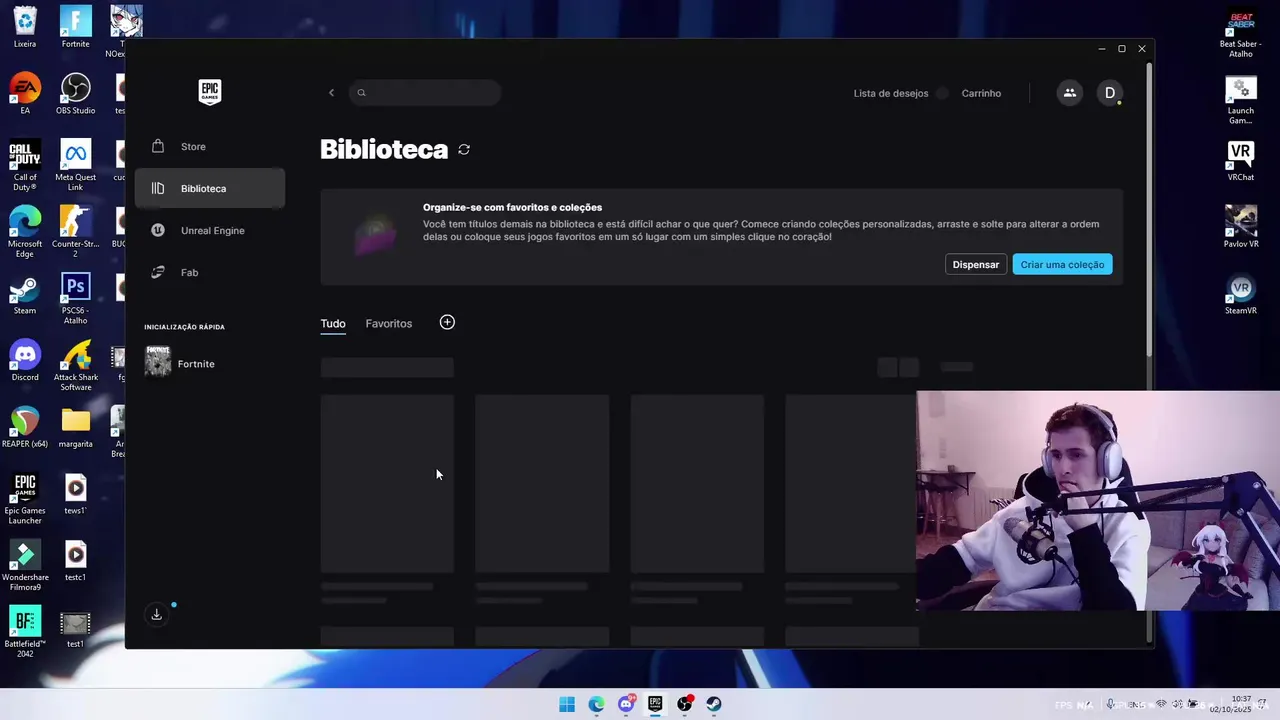Screen dimensions: 1280x720
Task: Open the friends list icon
Action: coord(1069,93)
